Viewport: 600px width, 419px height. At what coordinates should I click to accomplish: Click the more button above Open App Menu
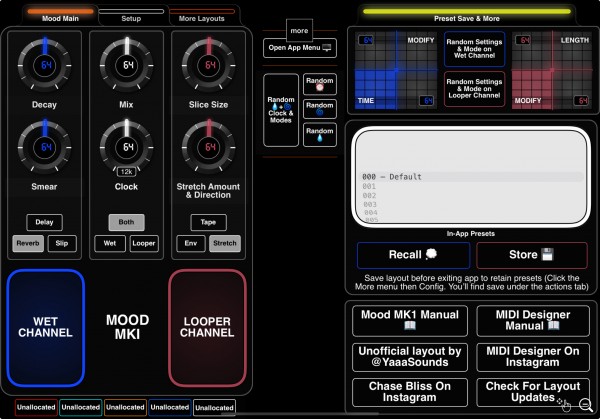pyautogui.click(x=299, y=30)
